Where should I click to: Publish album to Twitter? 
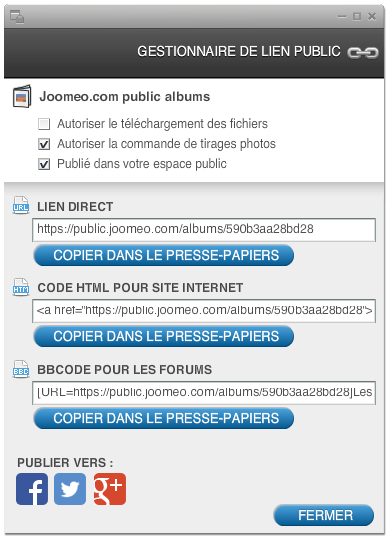(70, 489)
